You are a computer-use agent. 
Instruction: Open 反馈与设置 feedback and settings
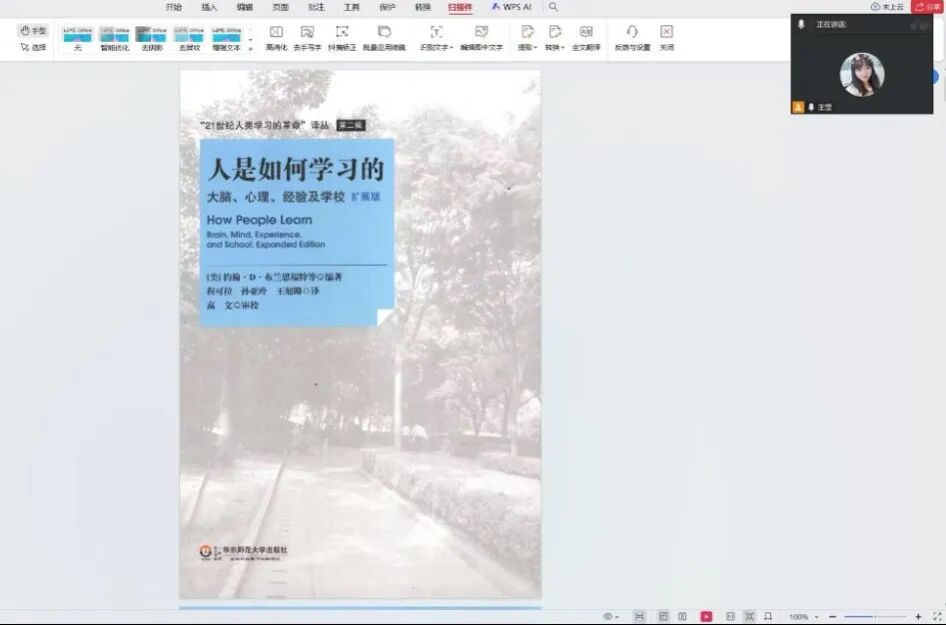[x=632, y=33]
